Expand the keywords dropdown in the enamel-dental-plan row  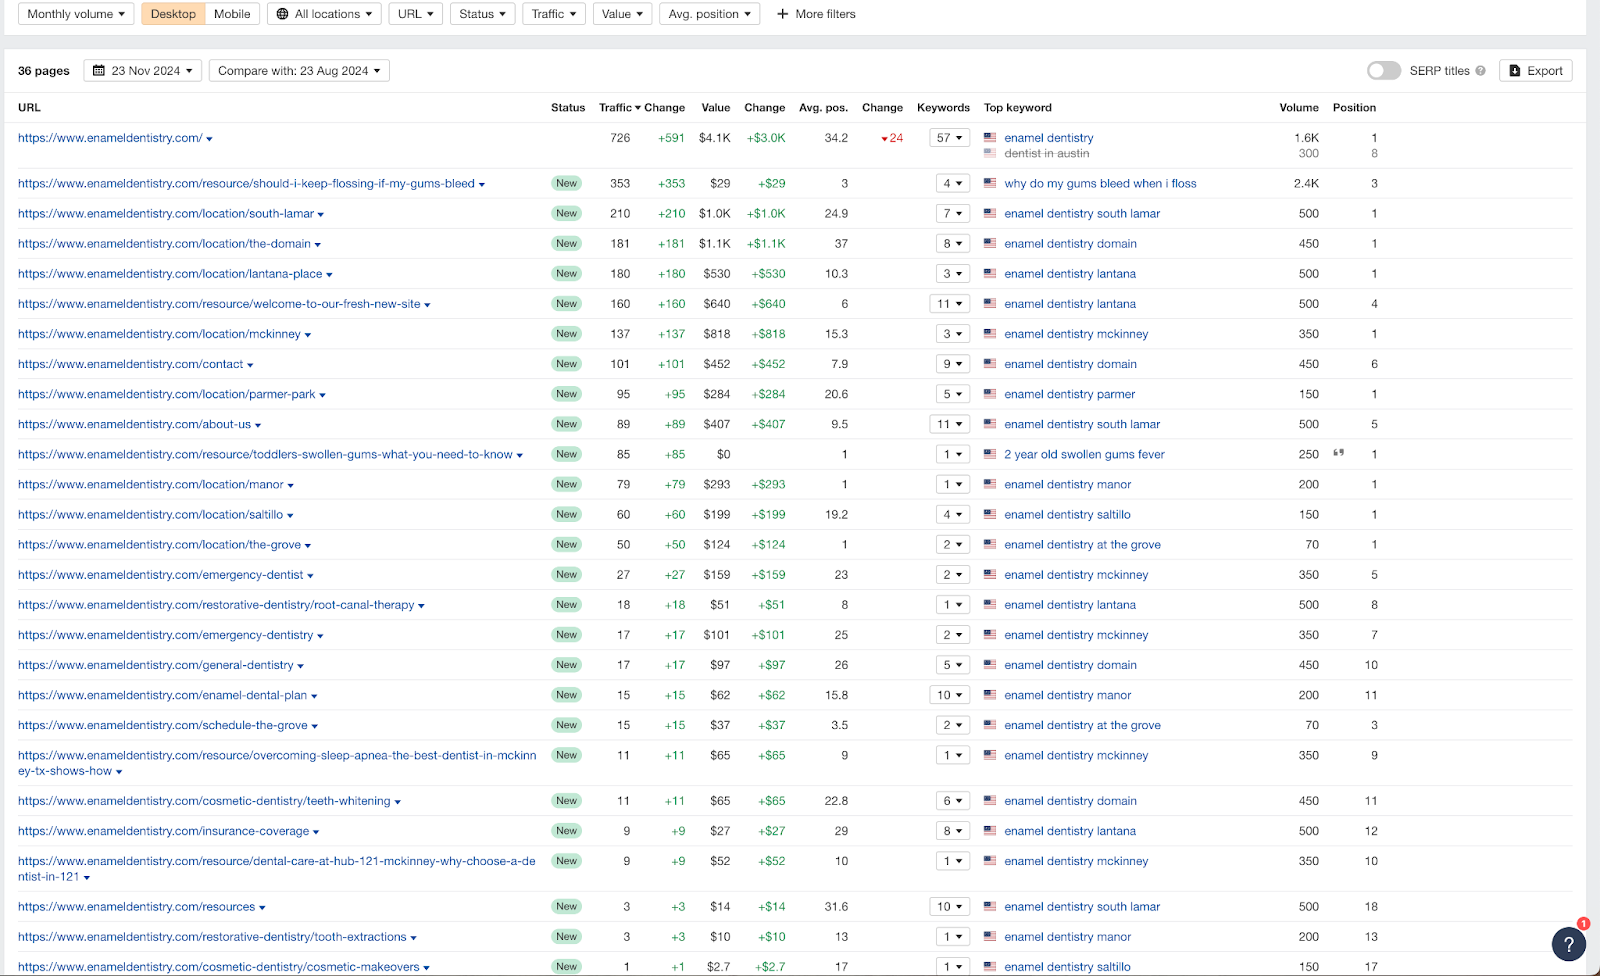pyautogui.click(x=949, y=695)
